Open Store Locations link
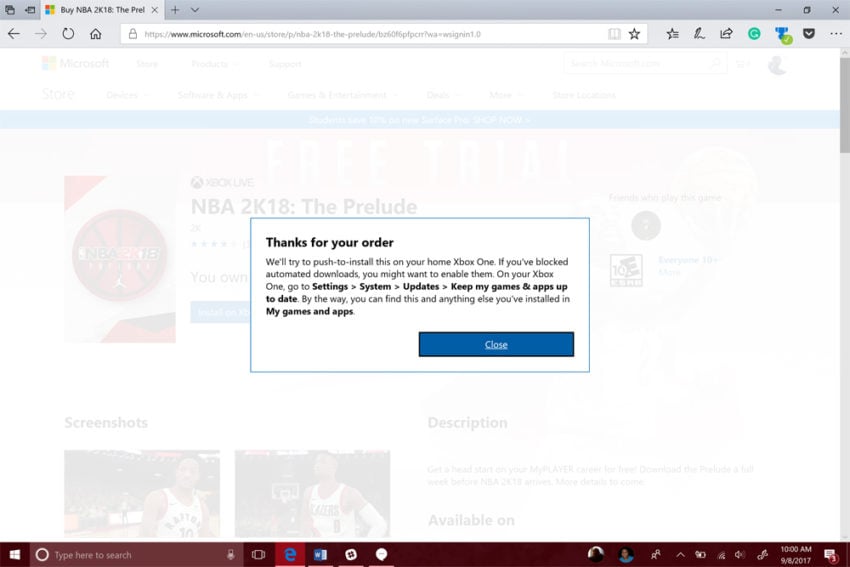Viewport: 850px width, 567px height. [x=584, y=95]
